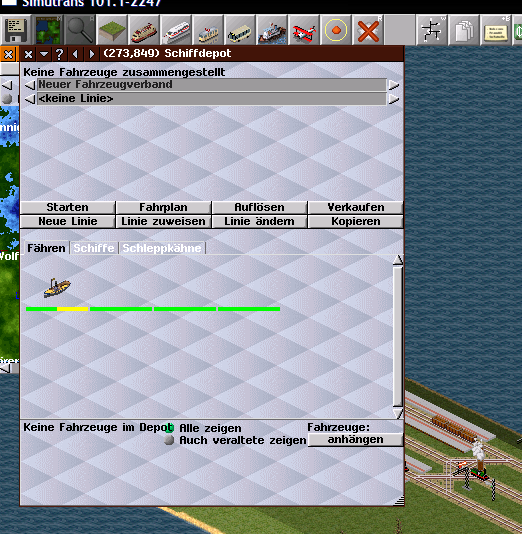Switch to the Schiffe tab

coord(94,248)
